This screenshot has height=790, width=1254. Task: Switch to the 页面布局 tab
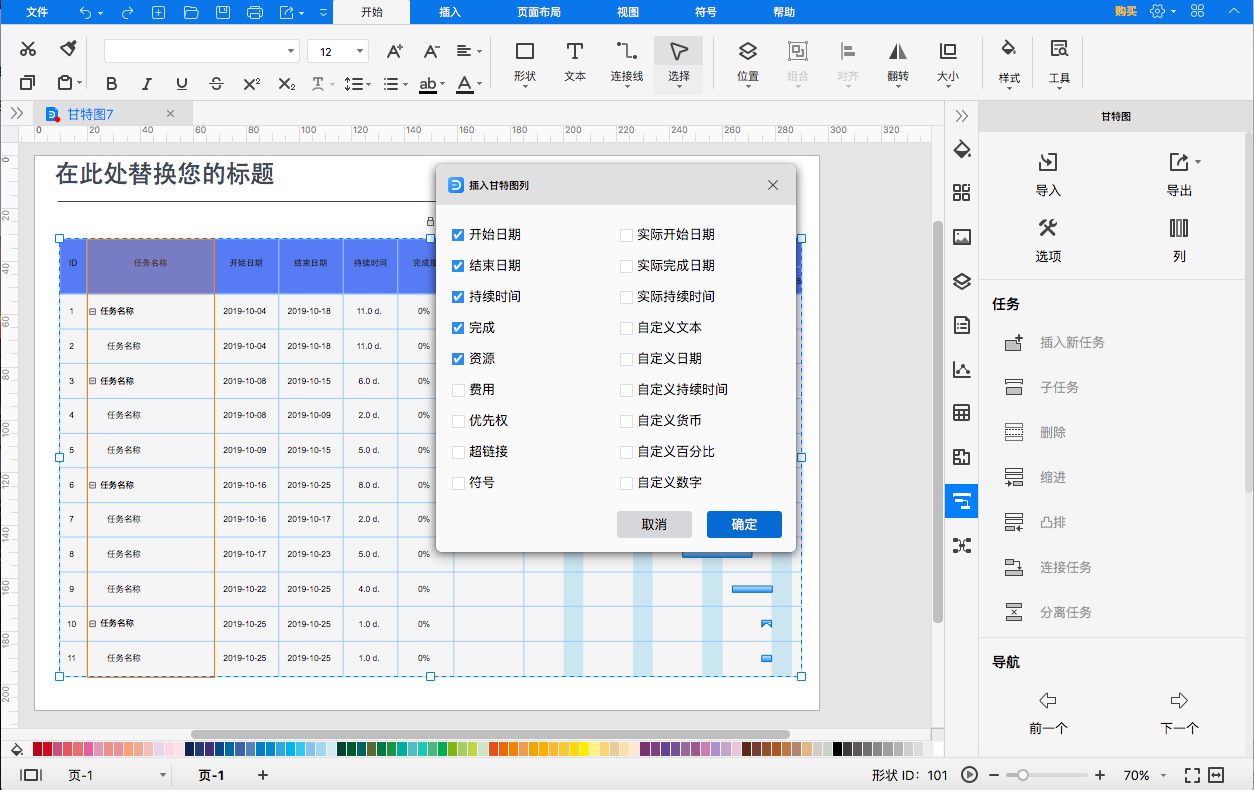[538, 12]
